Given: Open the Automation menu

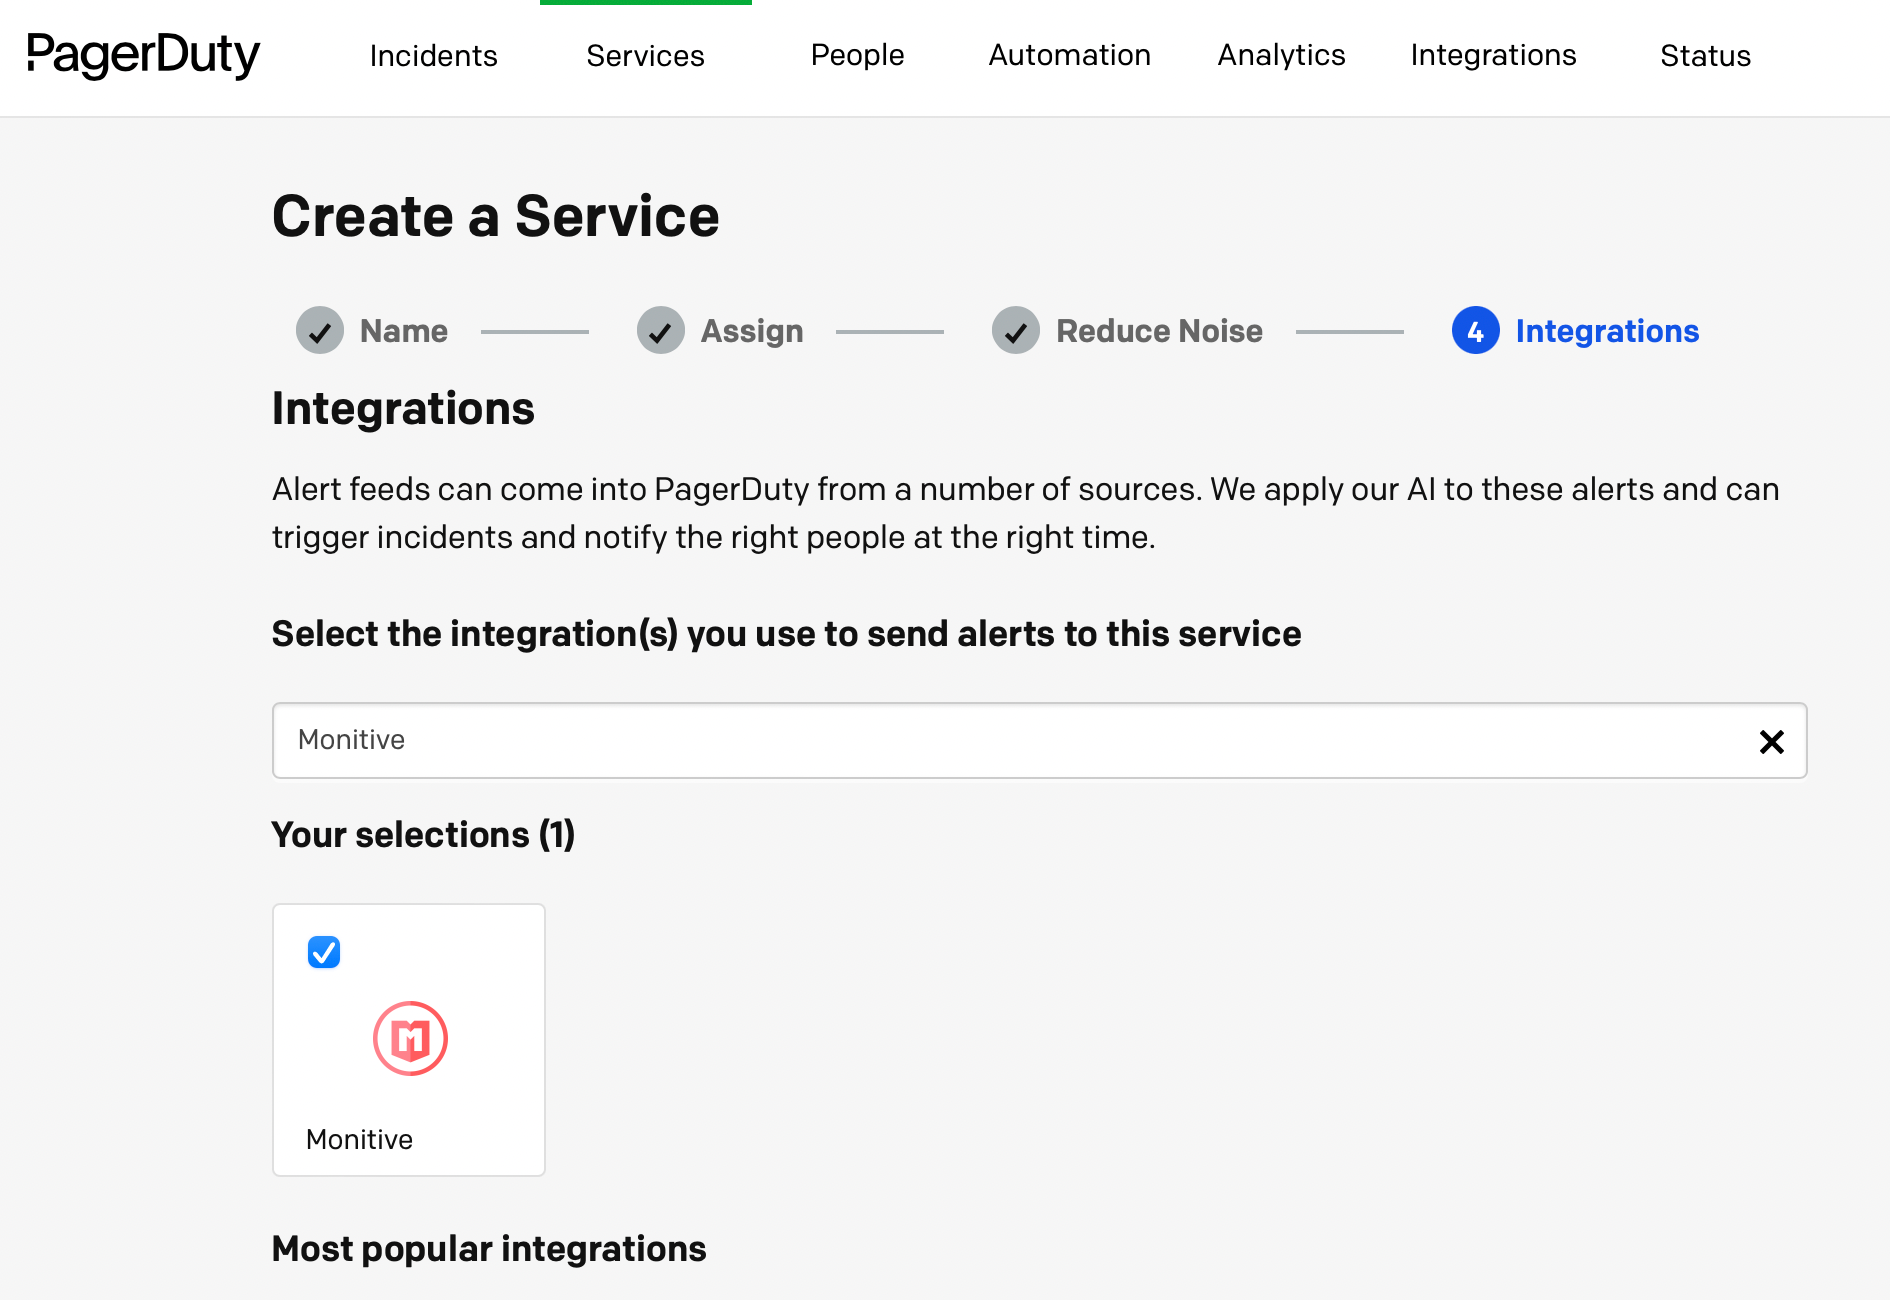Looking at the screenshot, I should pyautogui.click(x=1069, y=56).
